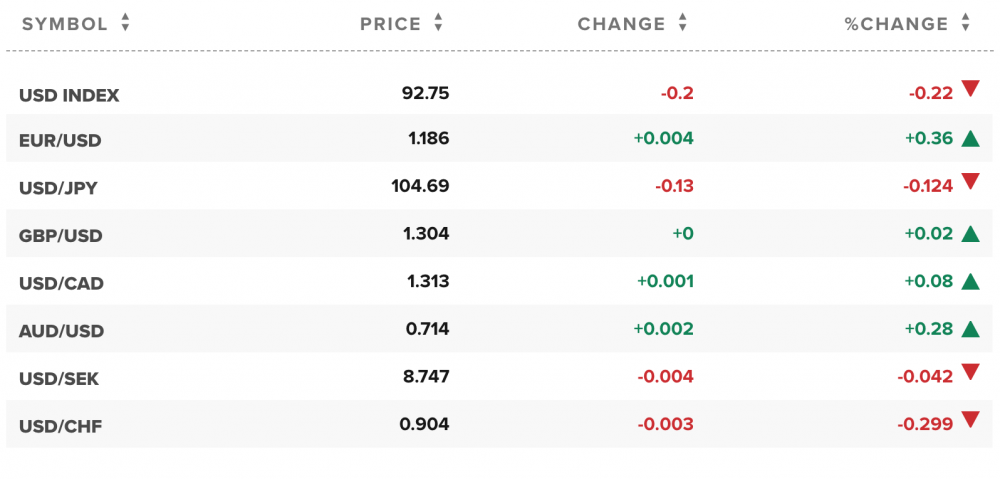Click the green up arrow for USD/CAD
This screenshot has width=1000, height=479.
click(969, 282)
